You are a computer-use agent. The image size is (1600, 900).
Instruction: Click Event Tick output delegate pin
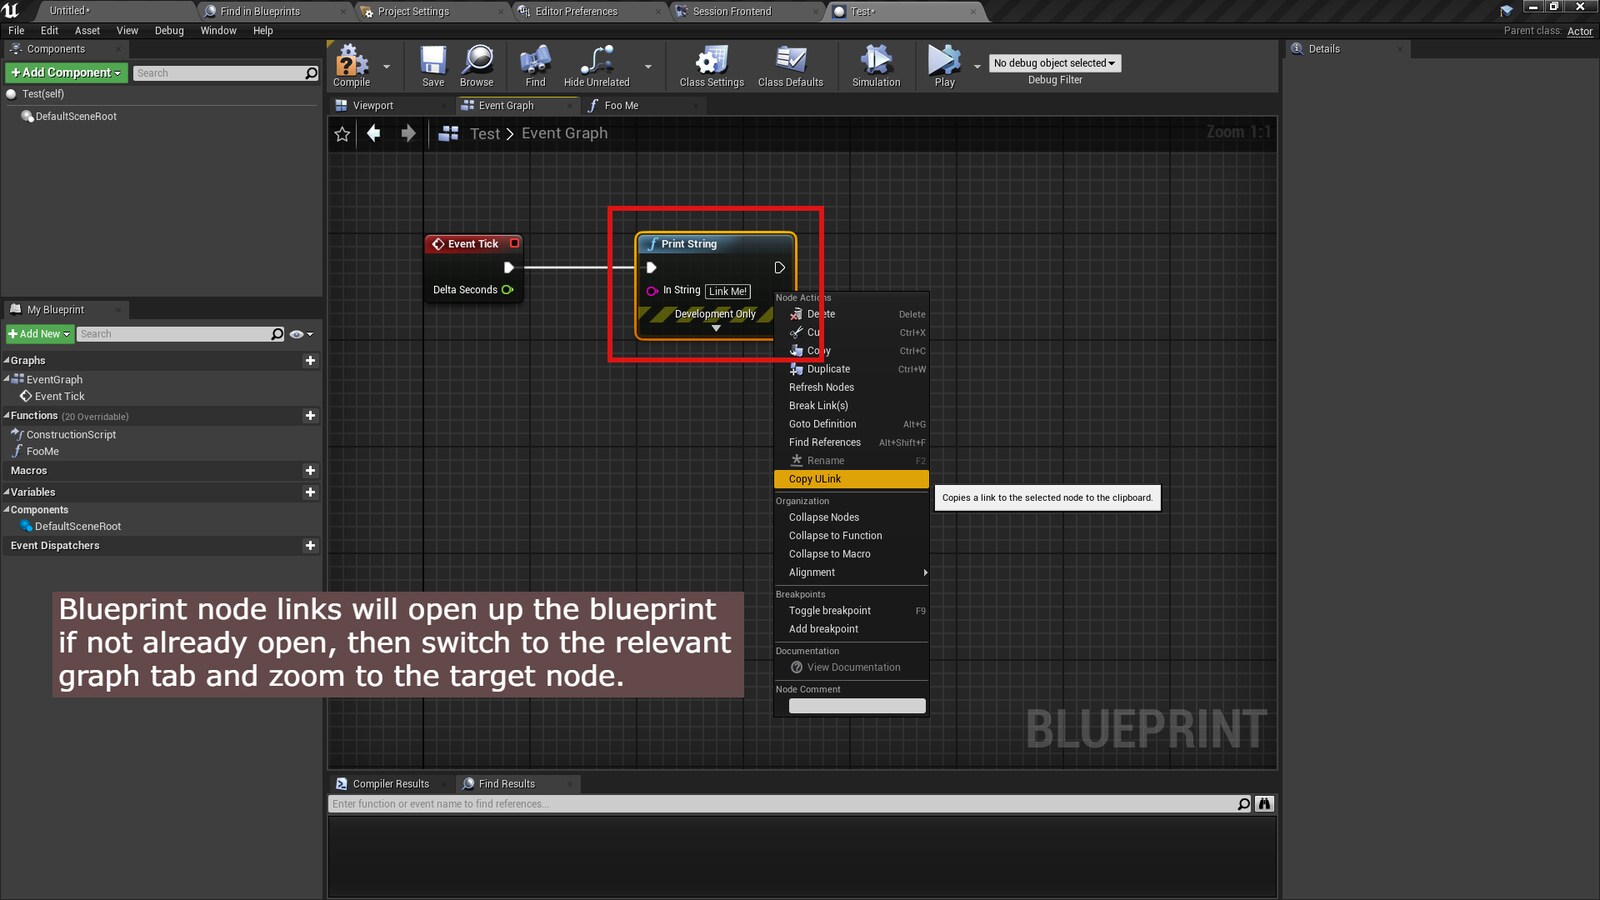tap(515, 243)
